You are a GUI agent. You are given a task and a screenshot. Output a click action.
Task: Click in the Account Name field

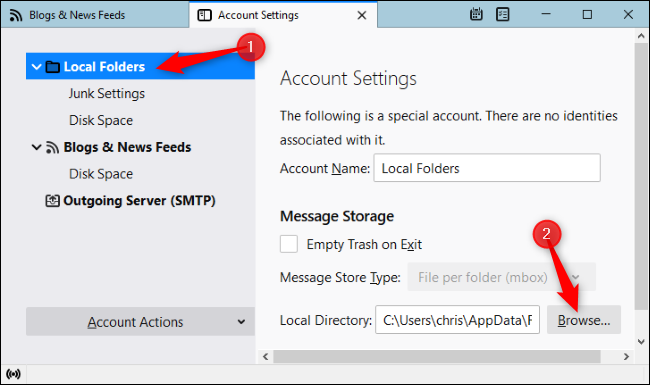click(x=487, y=168)
